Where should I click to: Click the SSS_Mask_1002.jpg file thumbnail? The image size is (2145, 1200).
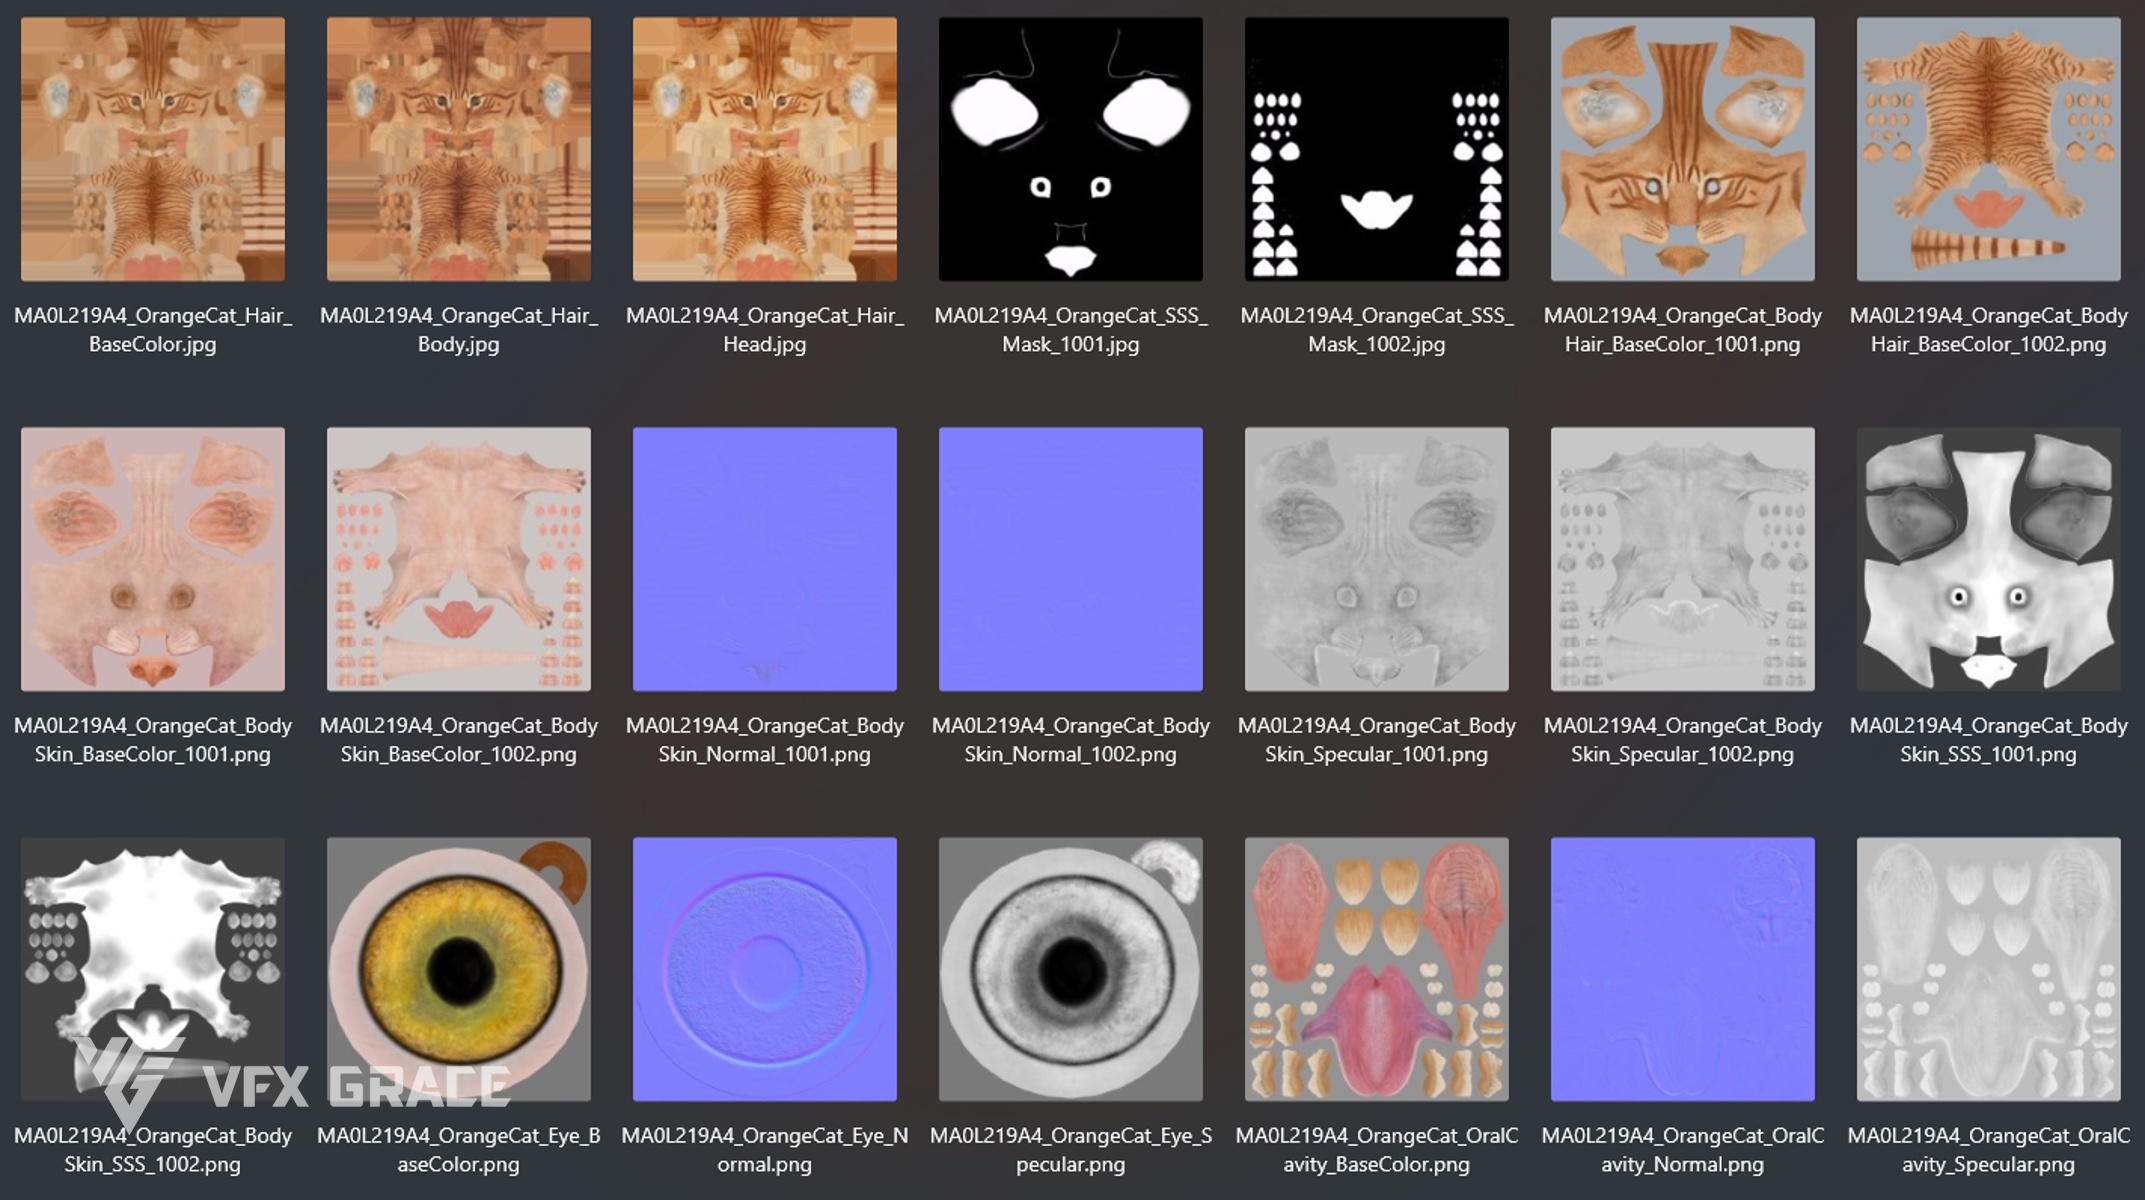(1377, 149)
